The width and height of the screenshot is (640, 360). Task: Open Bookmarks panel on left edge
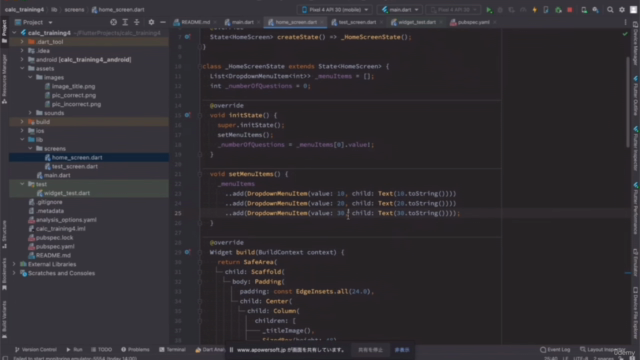tap(4, 274)
